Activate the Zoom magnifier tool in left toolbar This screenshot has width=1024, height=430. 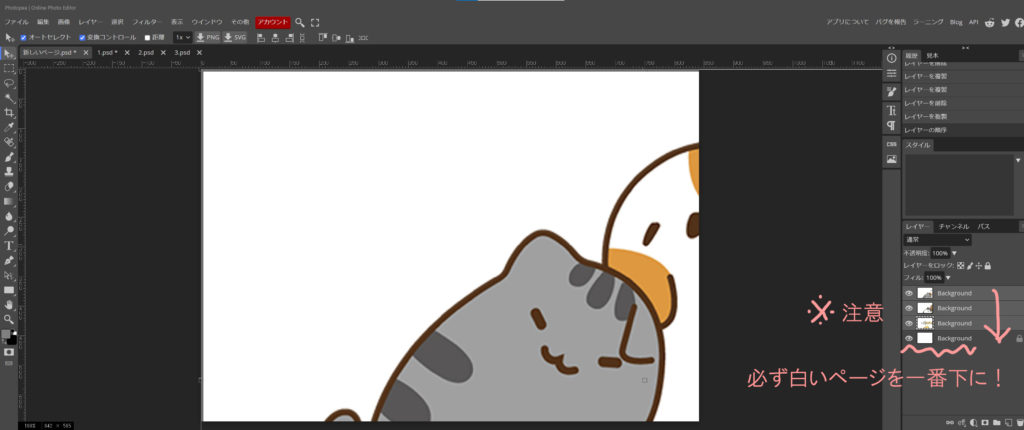point(9,319)
